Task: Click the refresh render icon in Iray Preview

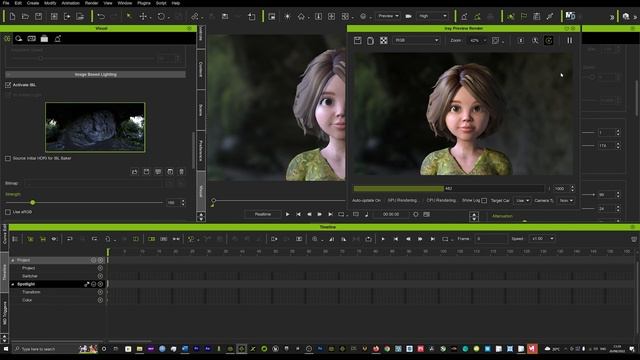Action: (549, 40)
